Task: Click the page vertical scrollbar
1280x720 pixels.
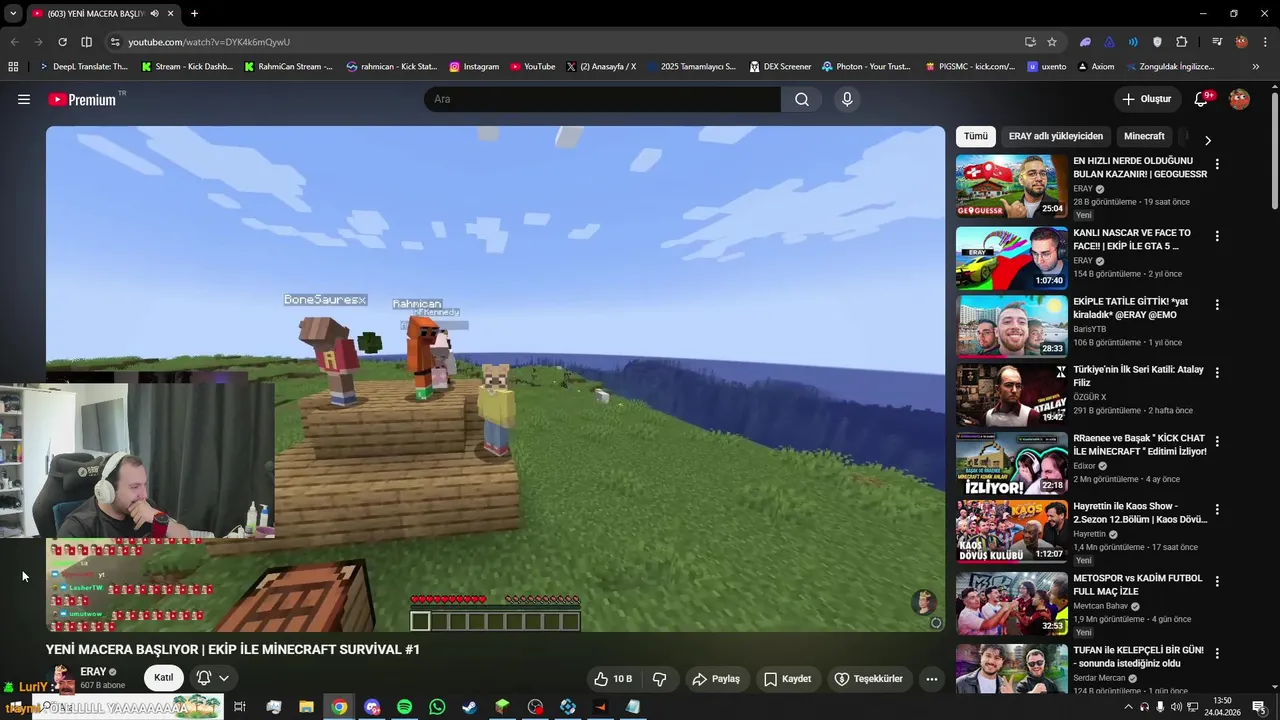Action: point(1274,150)
